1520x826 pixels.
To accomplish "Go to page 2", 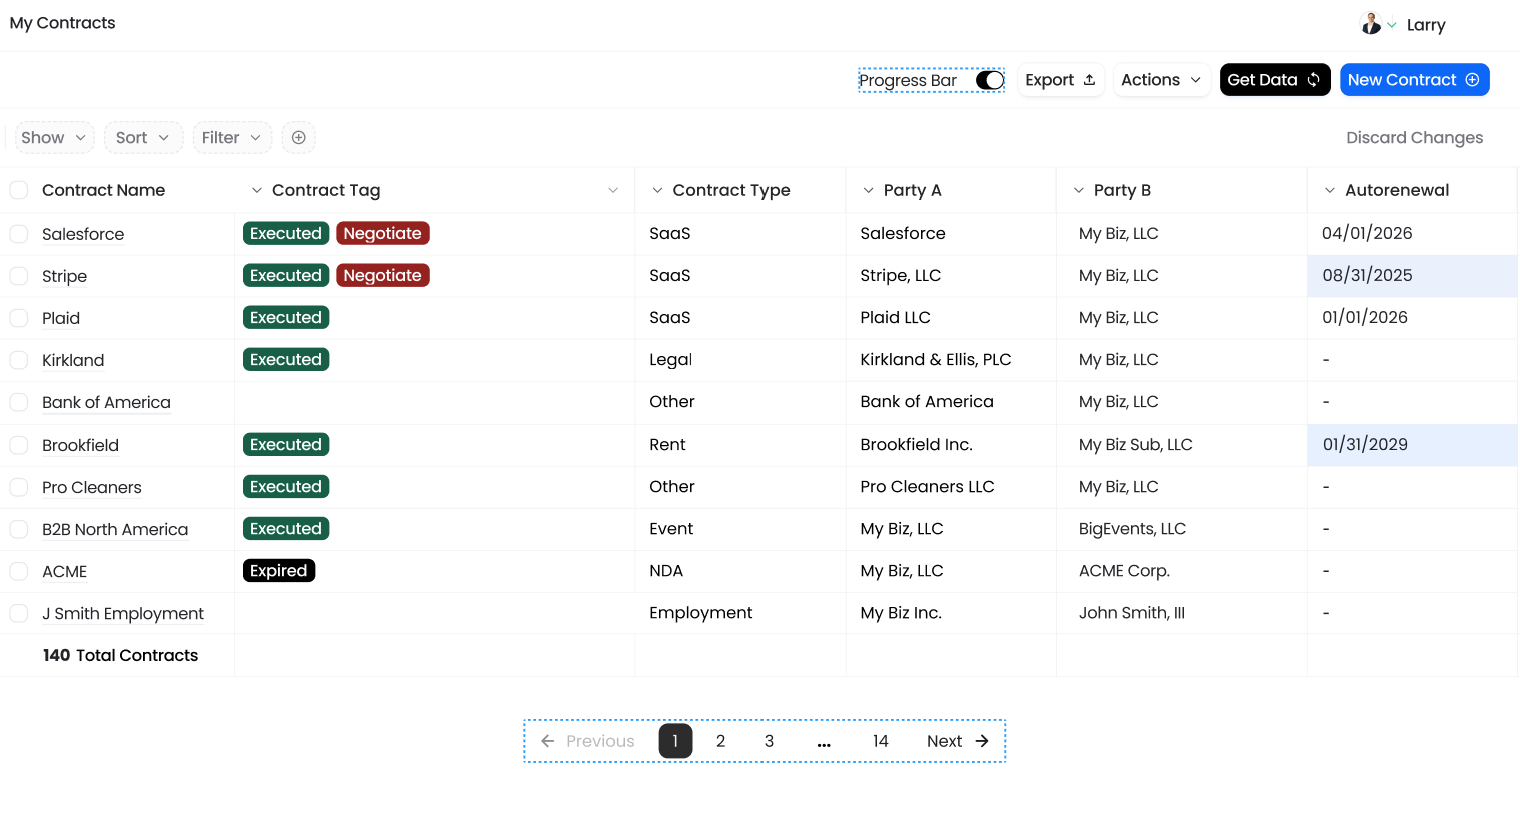I will click(720, 741).
